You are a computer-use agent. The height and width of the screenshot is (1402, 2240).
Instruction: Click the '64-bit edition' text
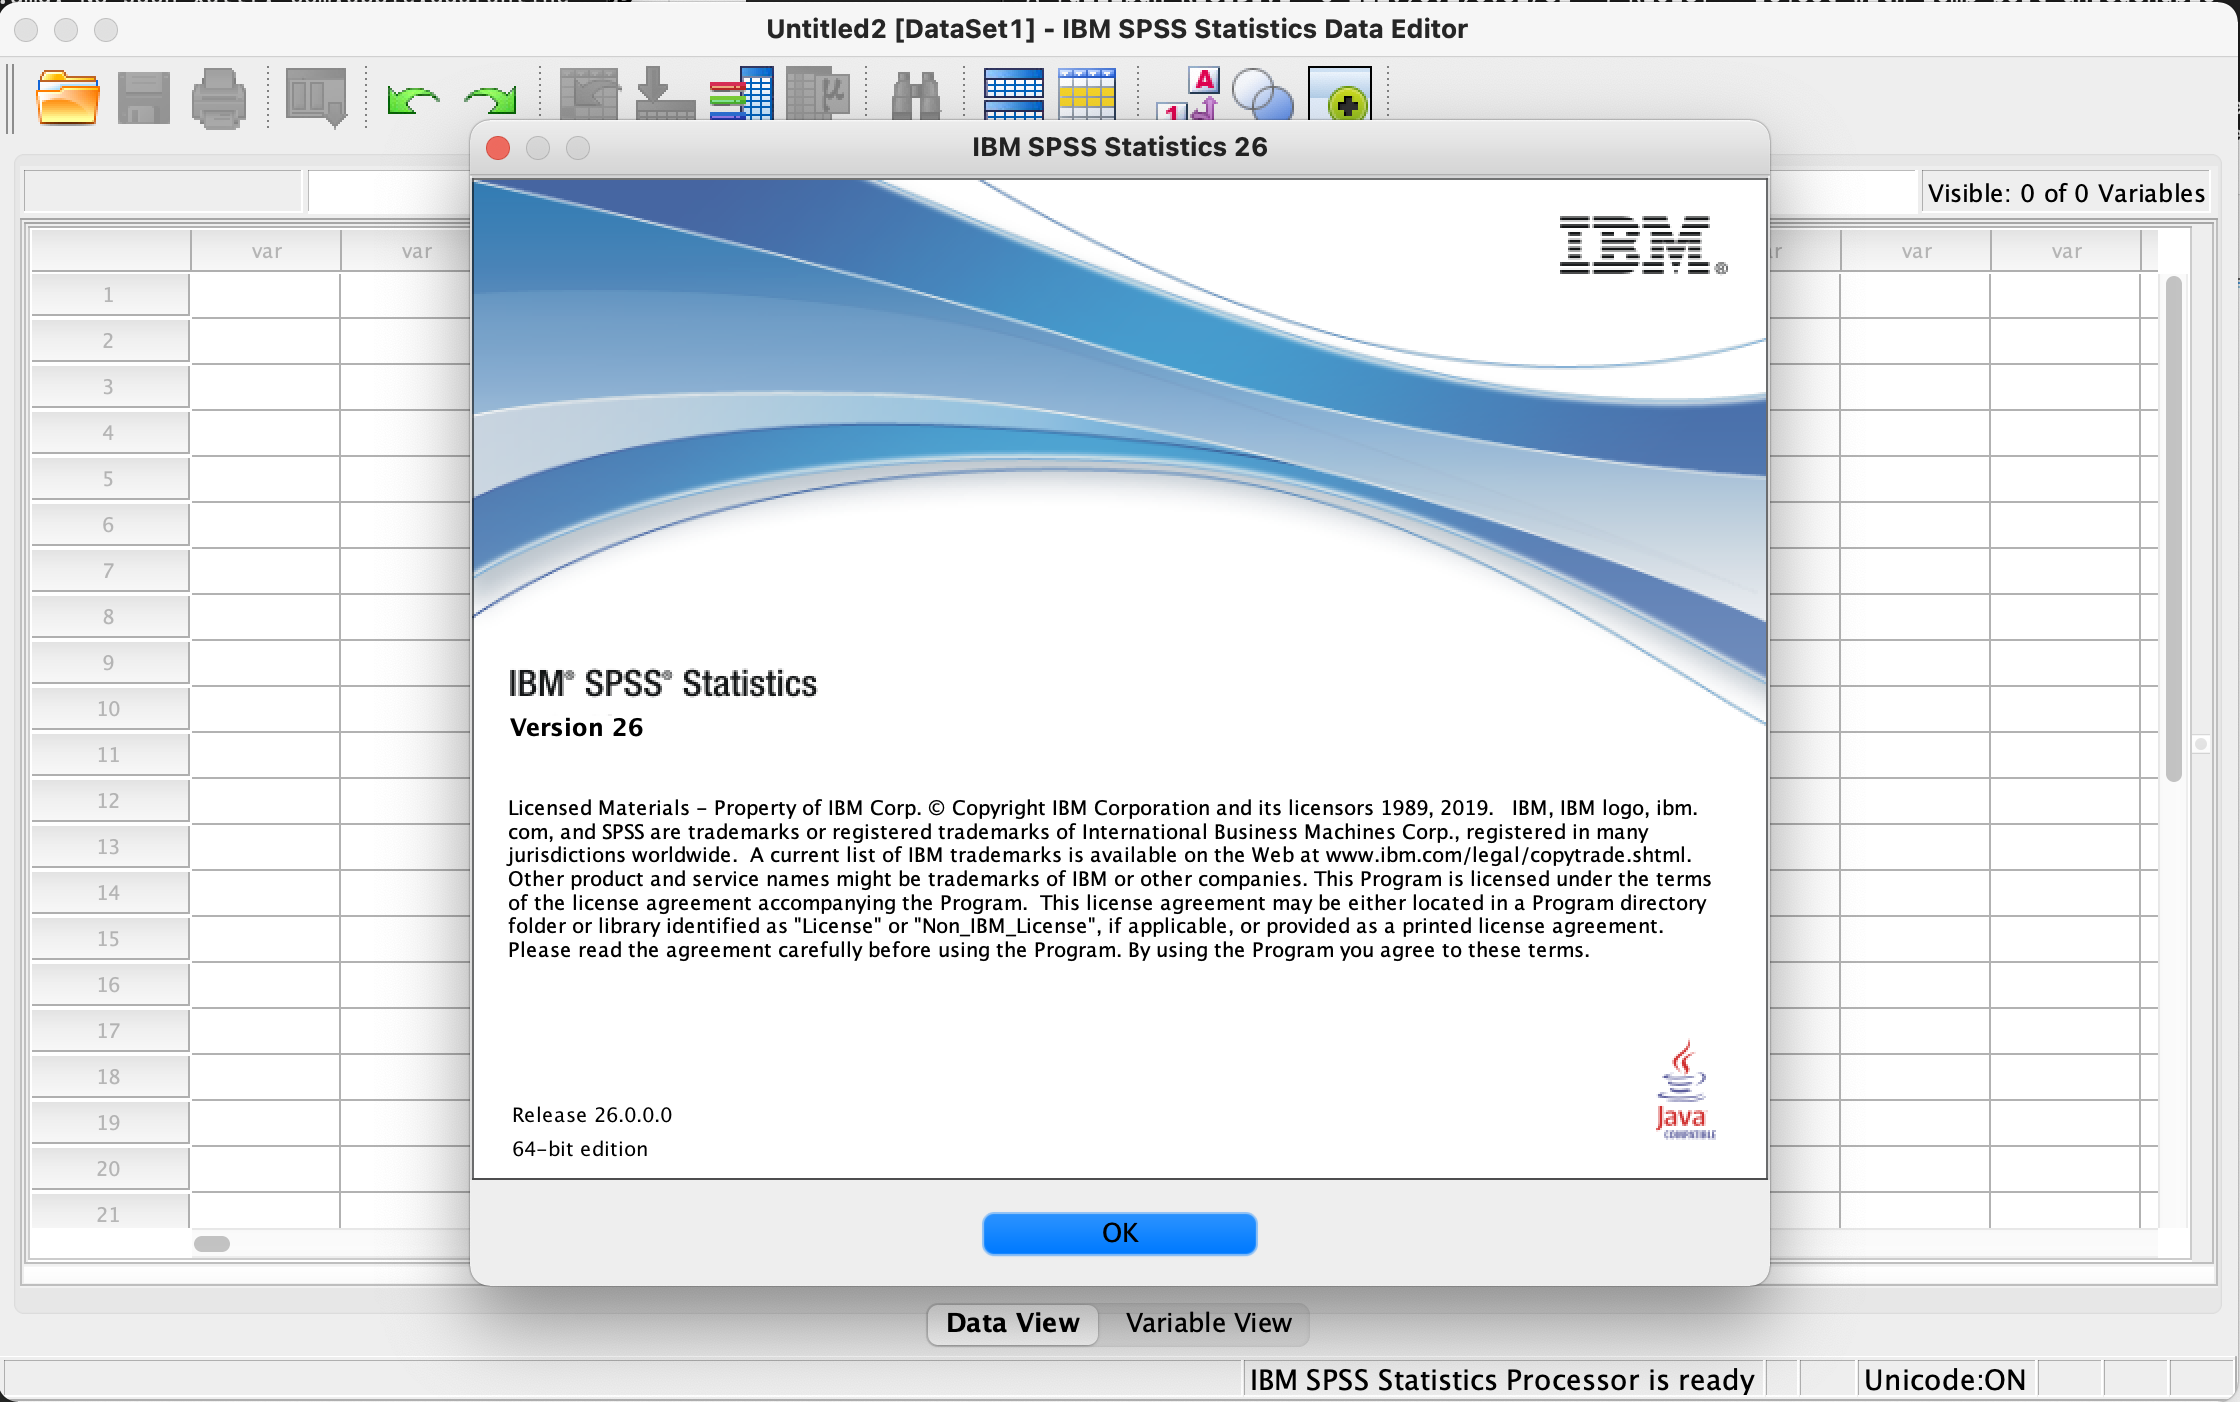pos(580,1149)
